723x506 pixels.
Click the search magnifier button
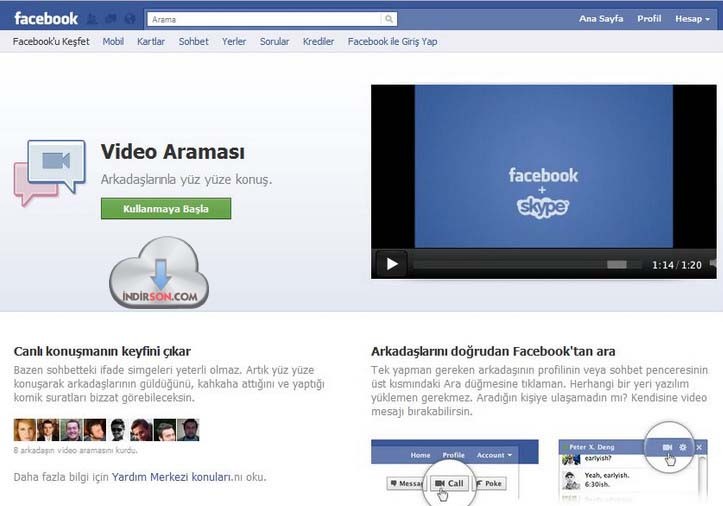tap(389, 19)
